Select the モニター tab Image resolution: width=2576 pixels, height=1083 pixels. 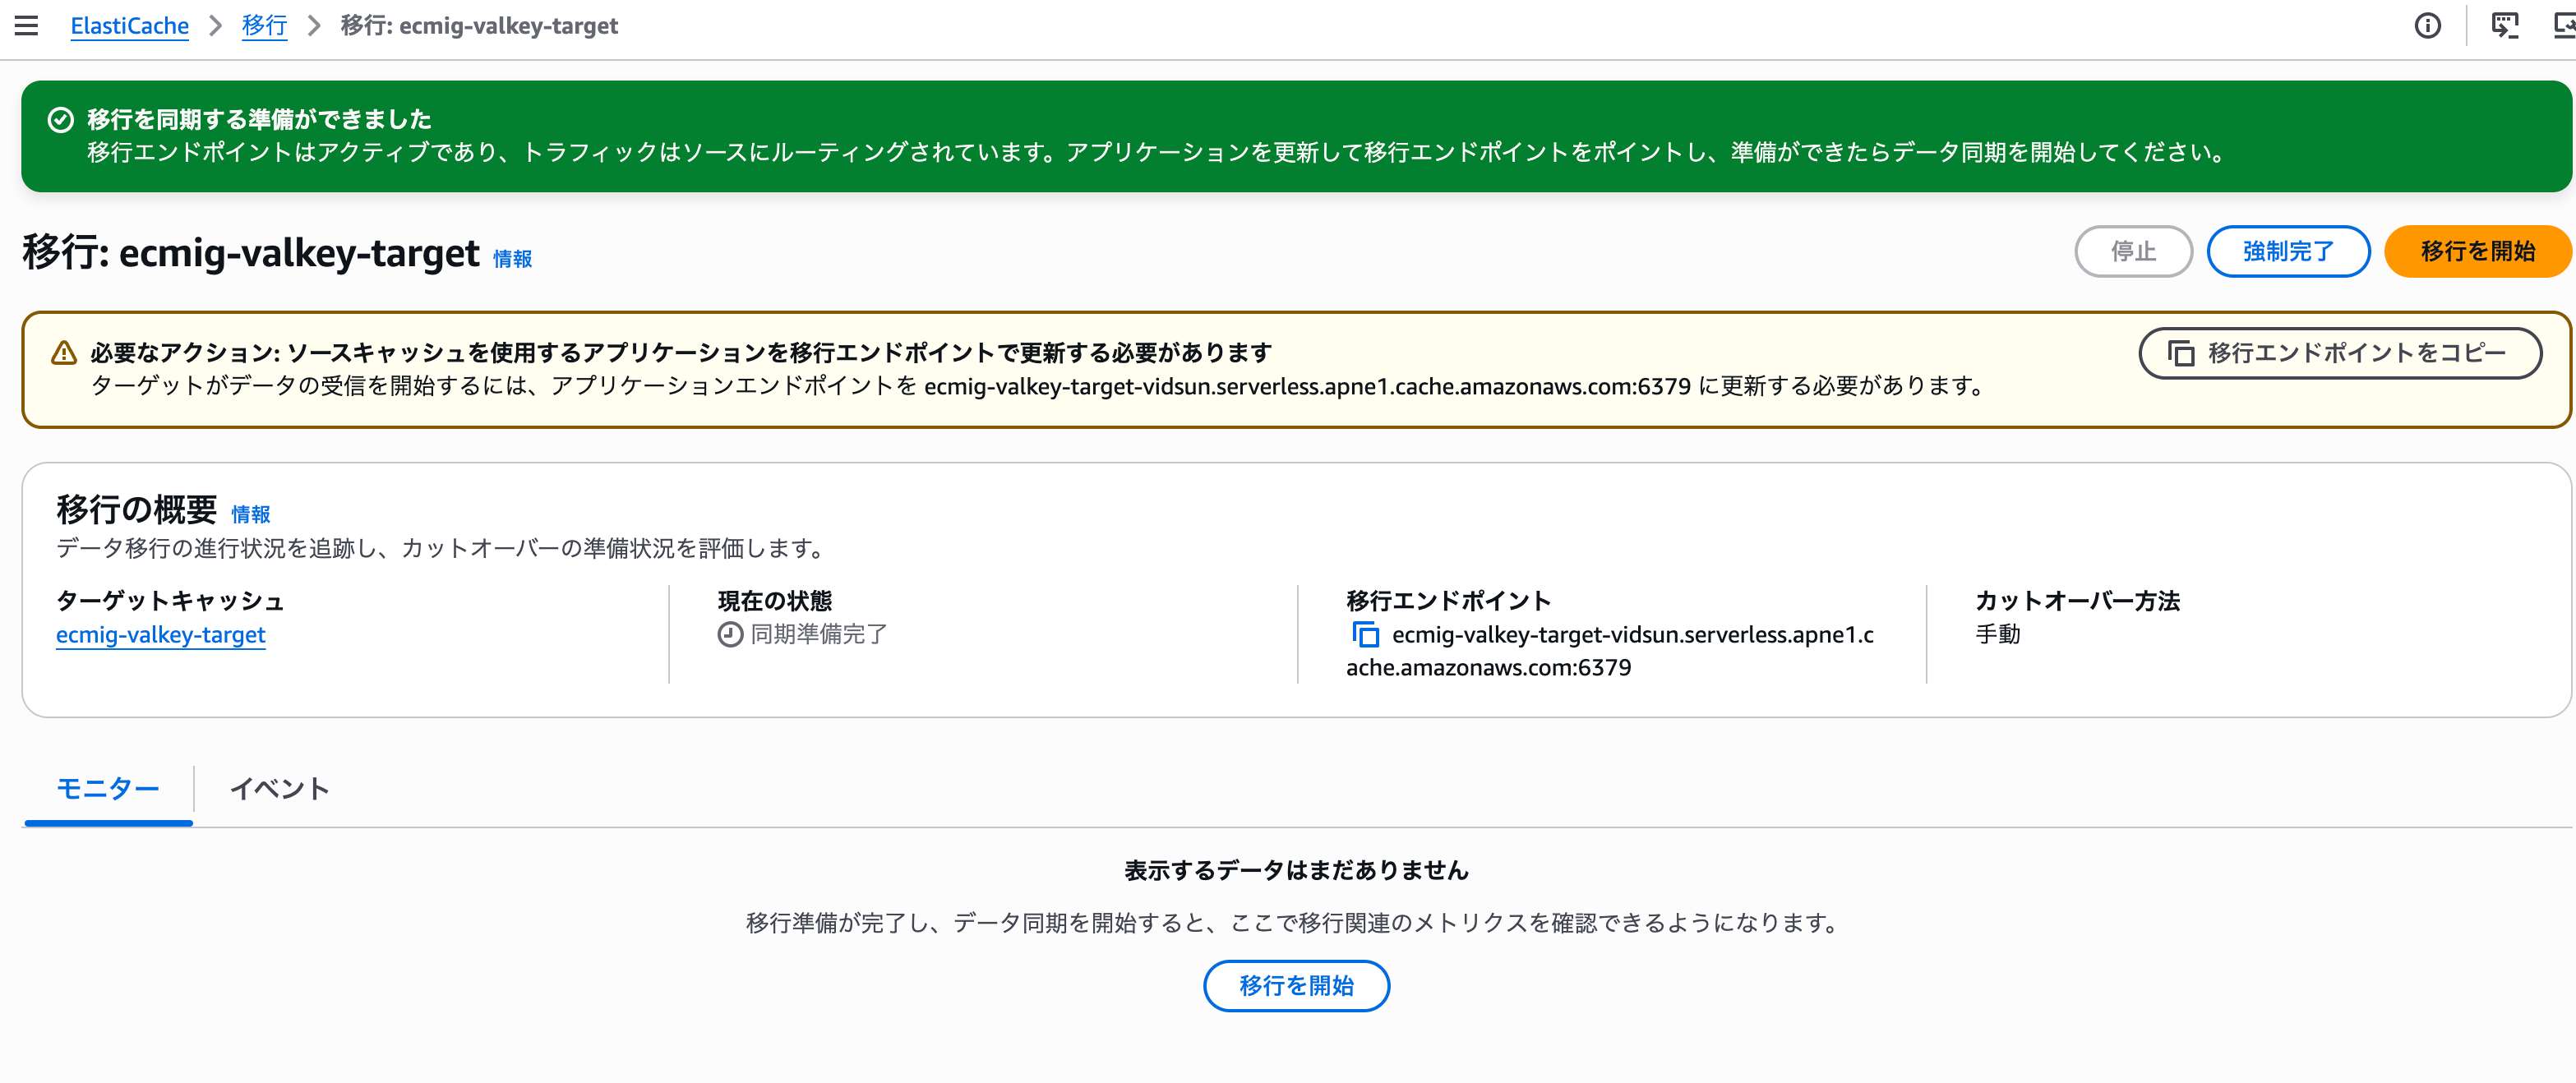click(x=108, y=789)
